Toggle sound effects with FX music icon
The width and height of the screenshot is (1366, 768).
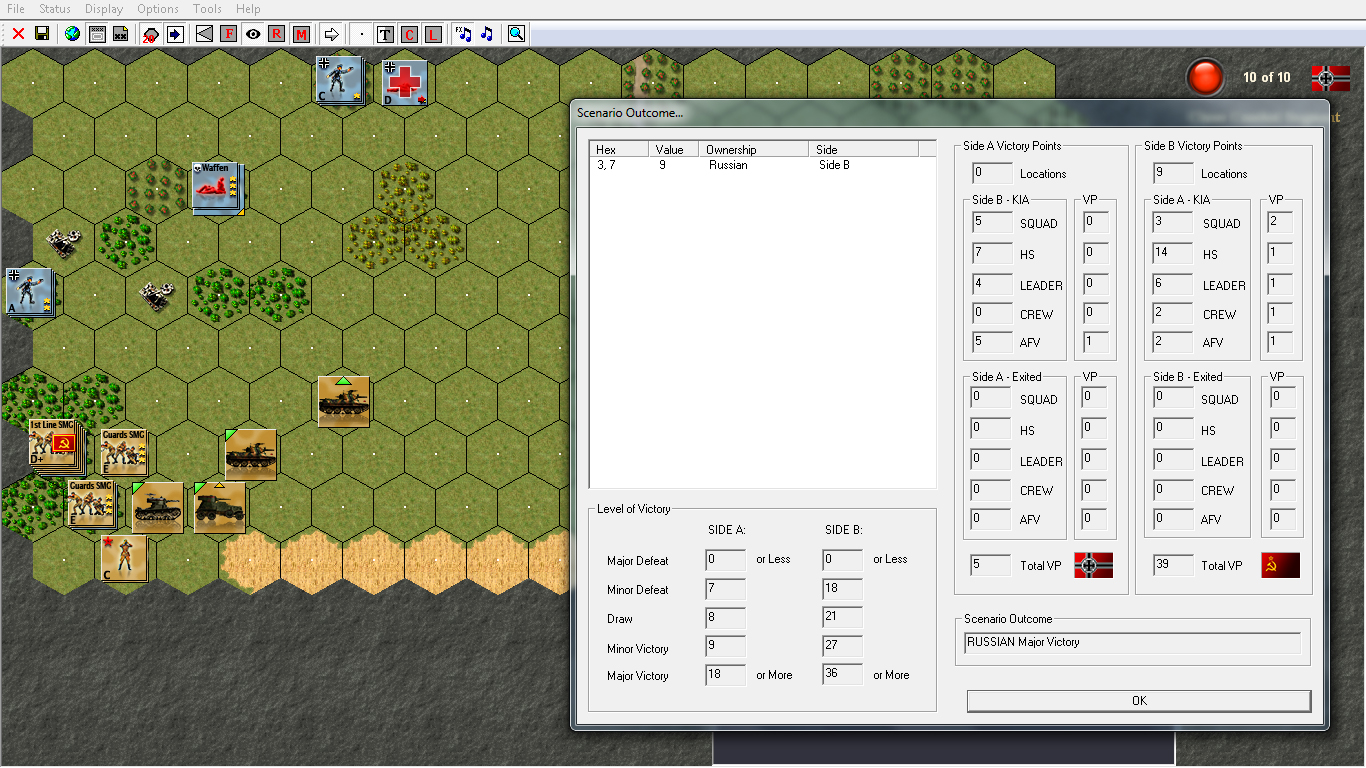click(x=463, y=34)
